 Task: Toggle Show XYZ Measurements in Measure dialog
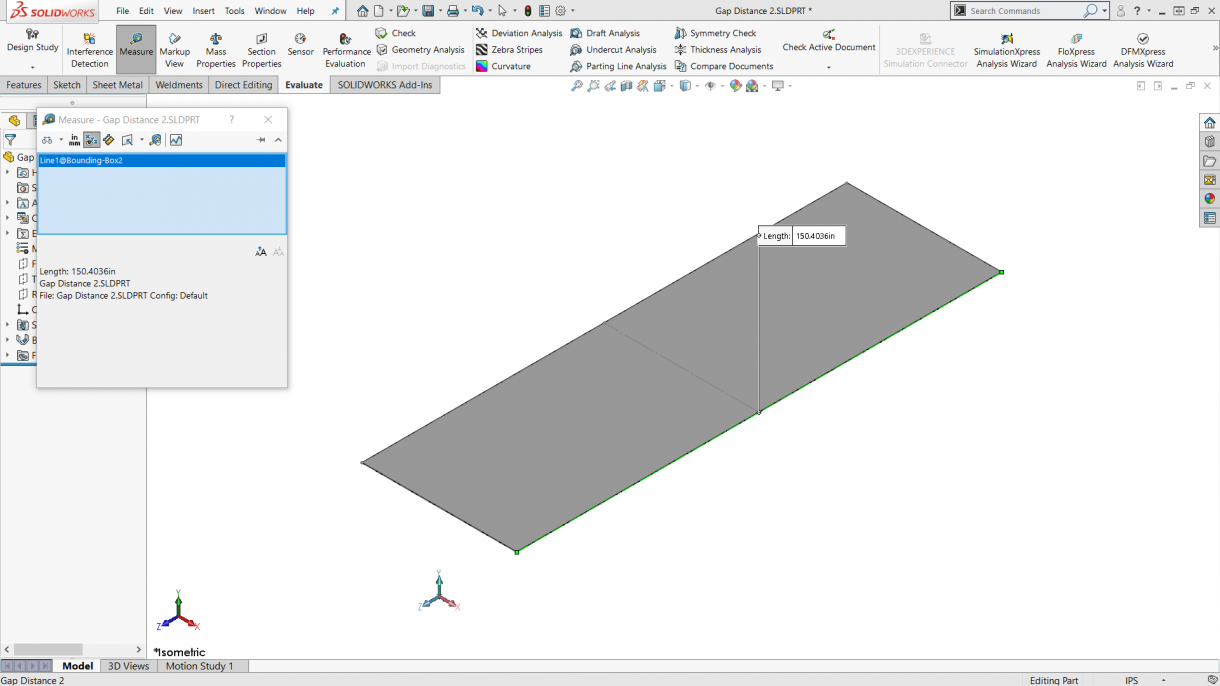click(91, 140)
